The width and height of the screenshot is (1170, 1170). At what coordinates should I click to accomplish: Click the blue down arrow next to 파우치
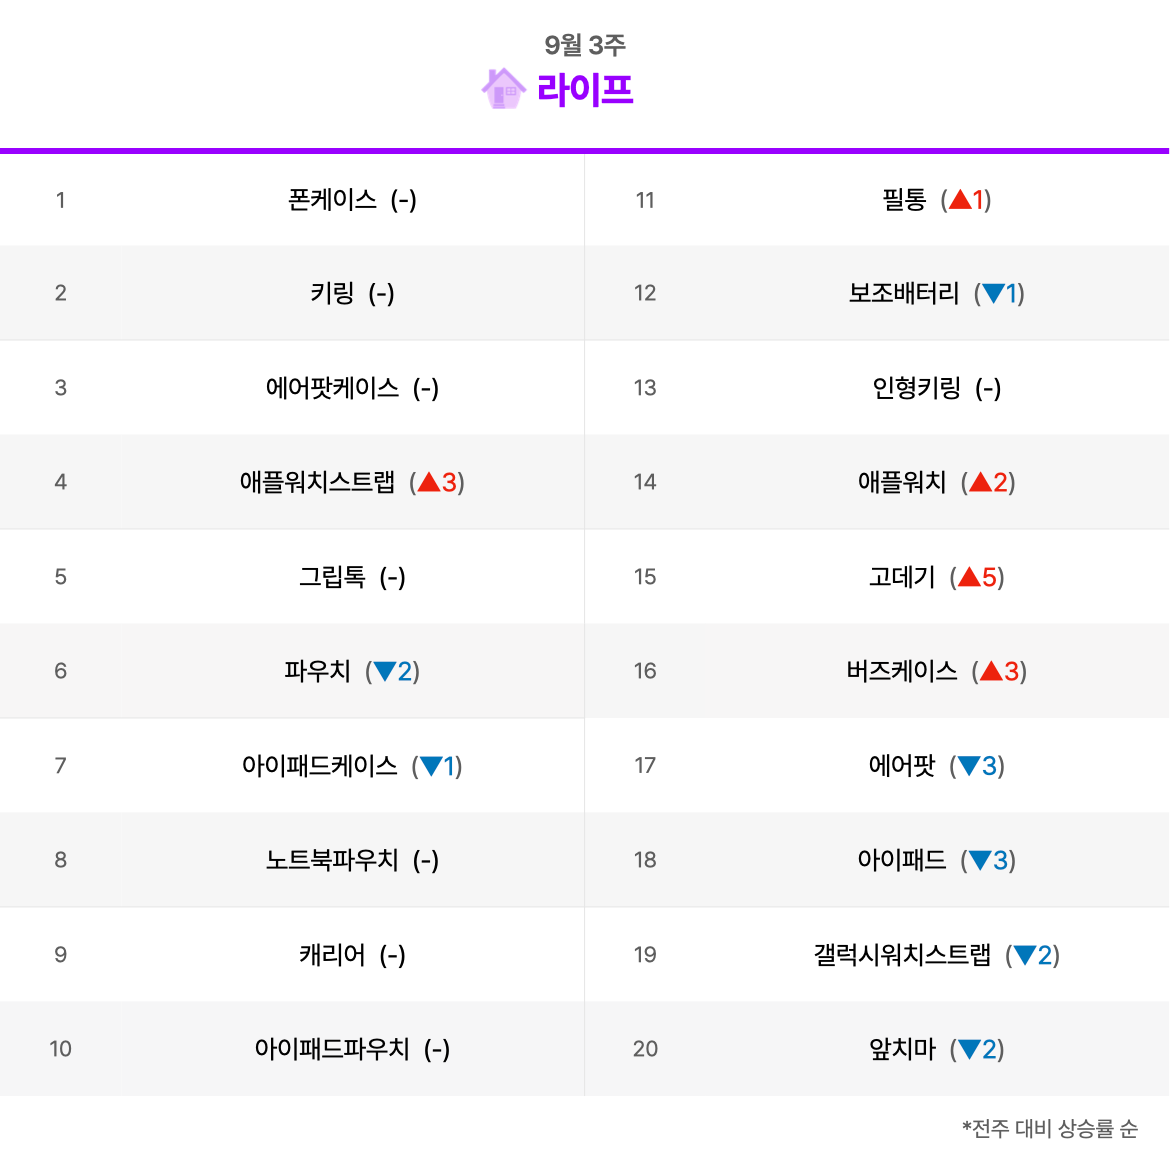tap(385, 672)
